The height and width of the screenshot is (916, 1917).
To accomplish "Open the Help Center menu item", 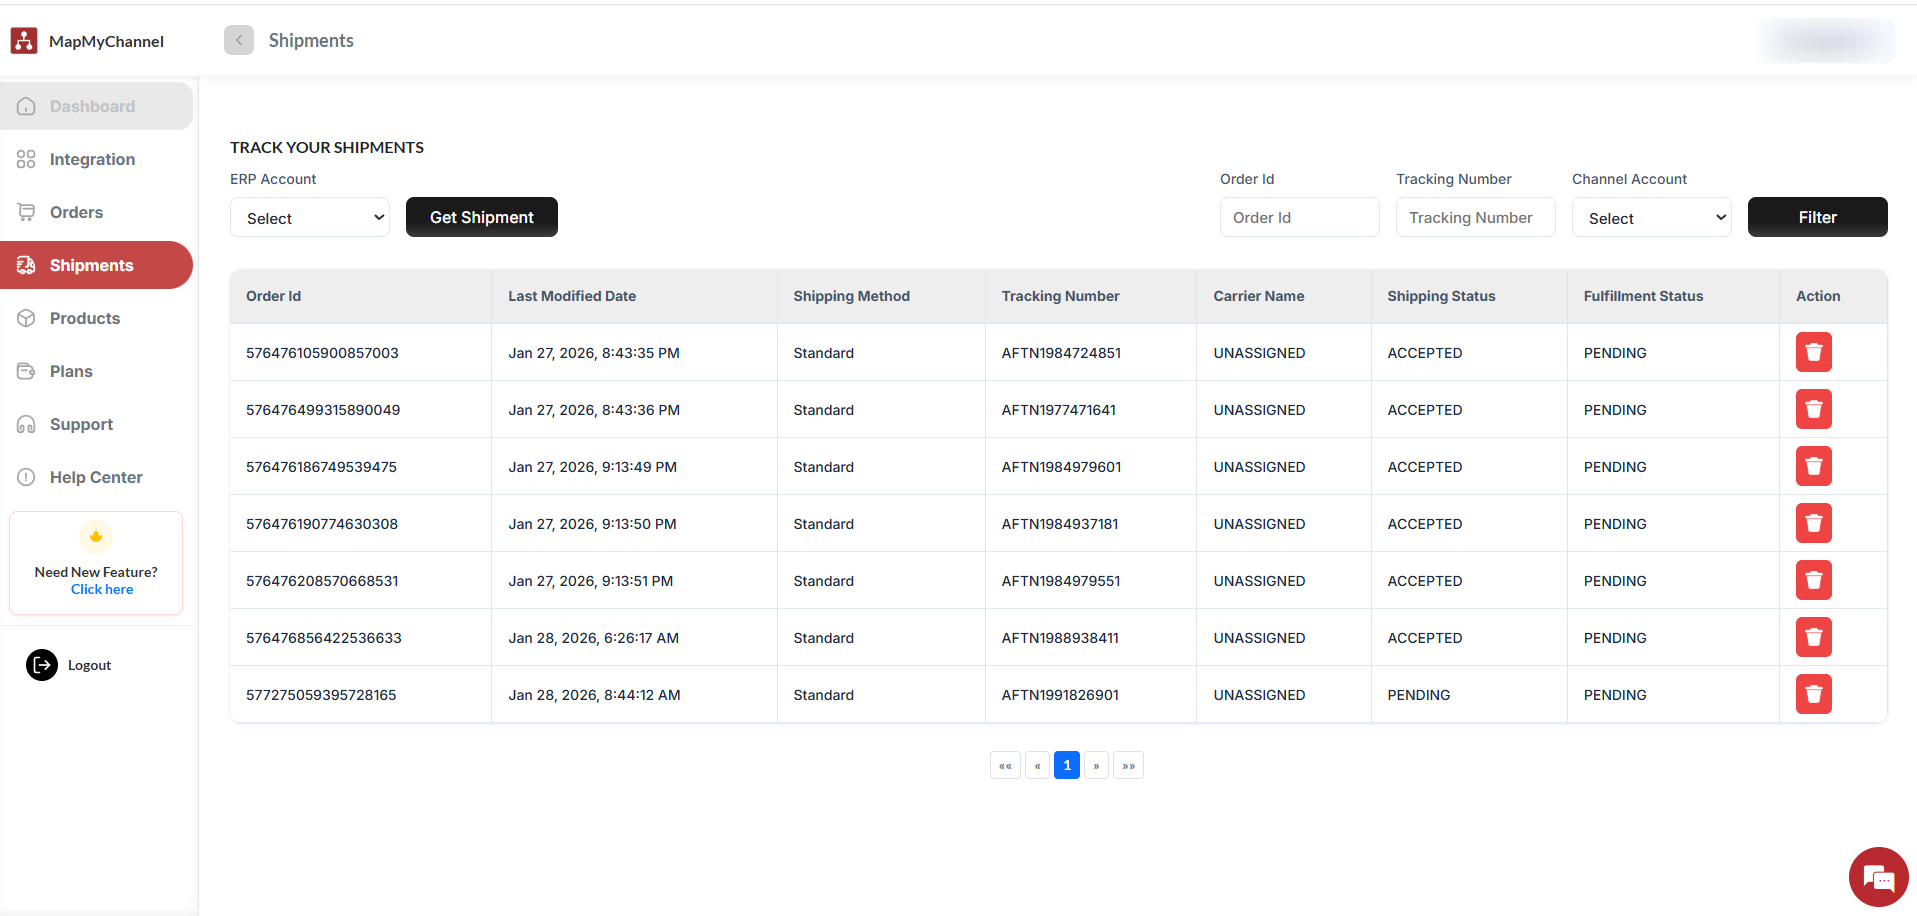I will [x=96, y=477].
